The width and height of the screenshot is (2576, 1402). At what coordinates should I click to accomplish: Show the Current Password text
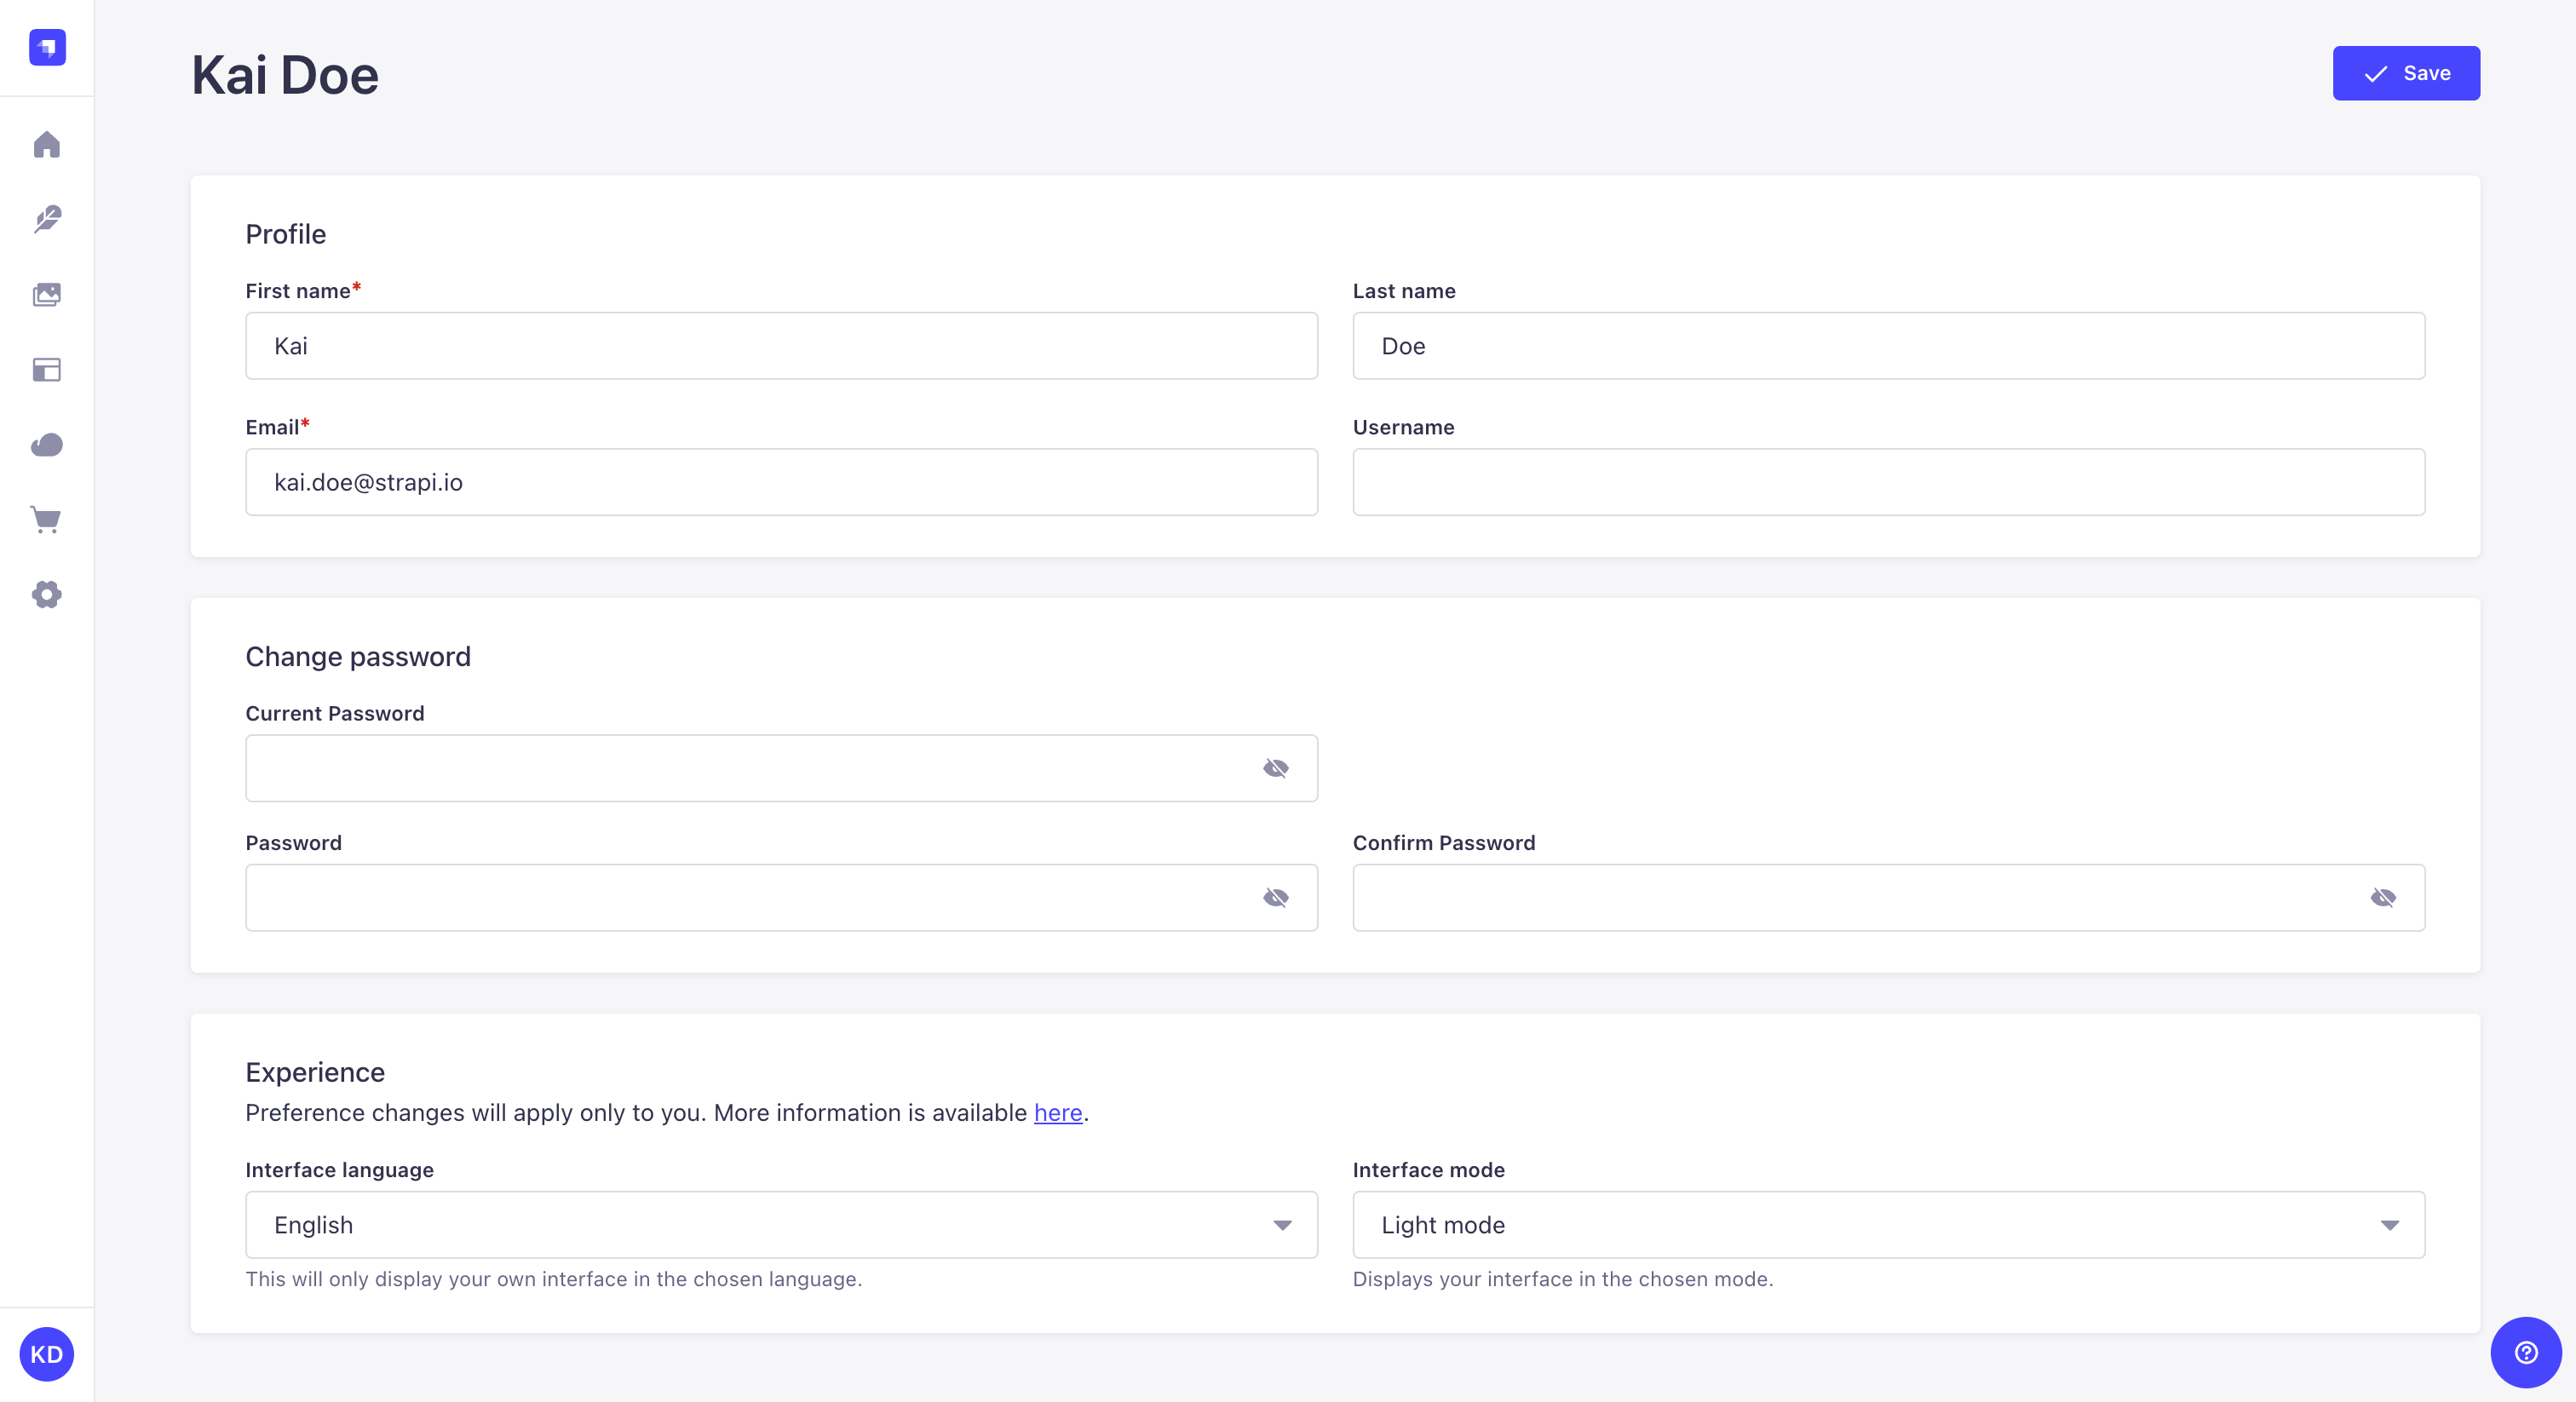point(1277,768)
